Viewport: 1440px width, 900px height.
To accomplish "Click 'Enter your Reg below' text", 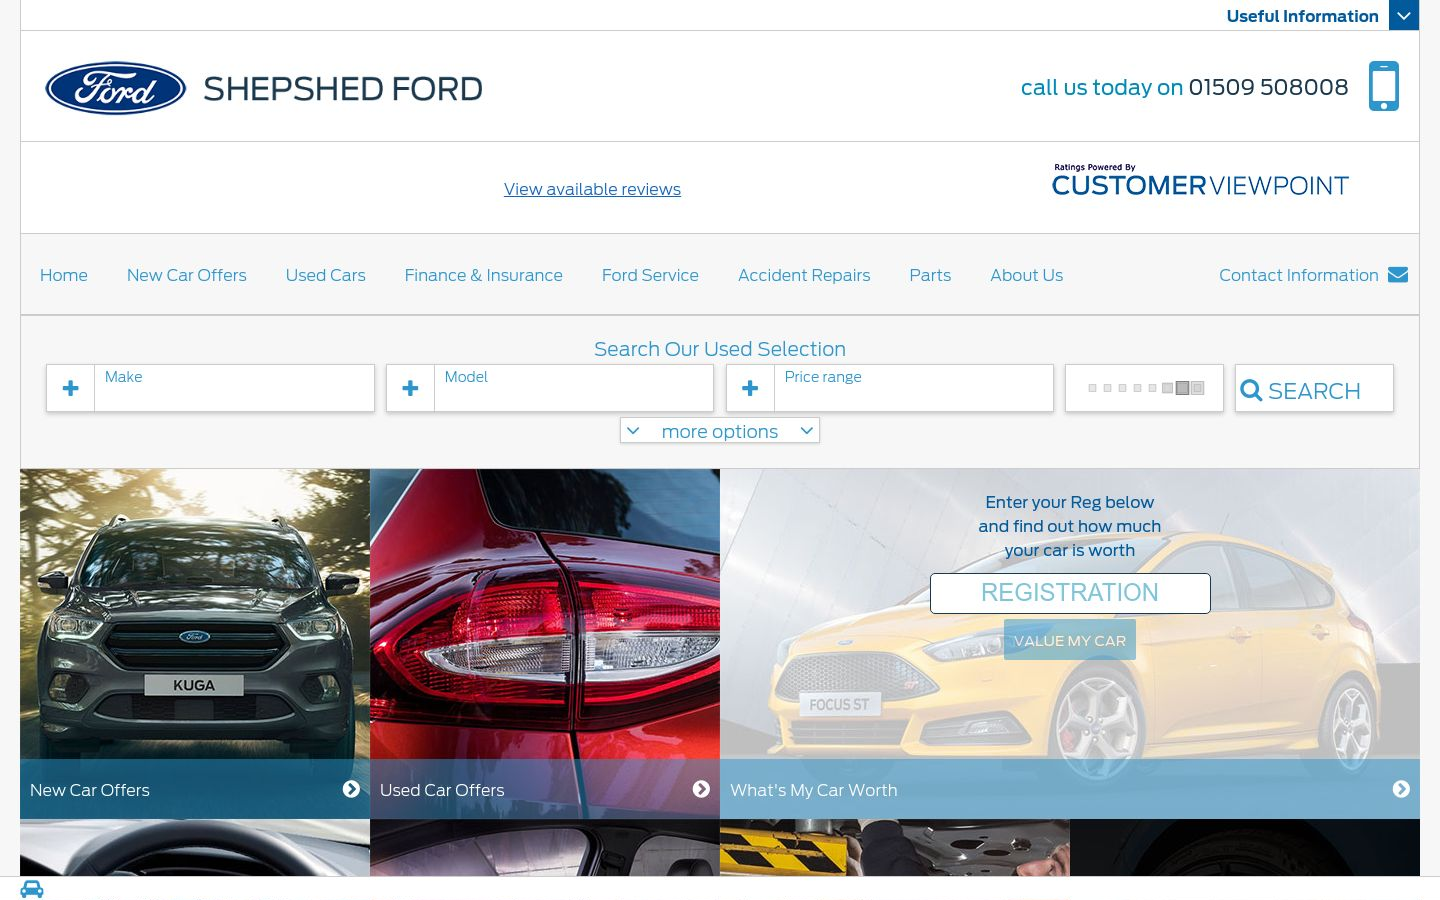I will tap(1070, 502).
